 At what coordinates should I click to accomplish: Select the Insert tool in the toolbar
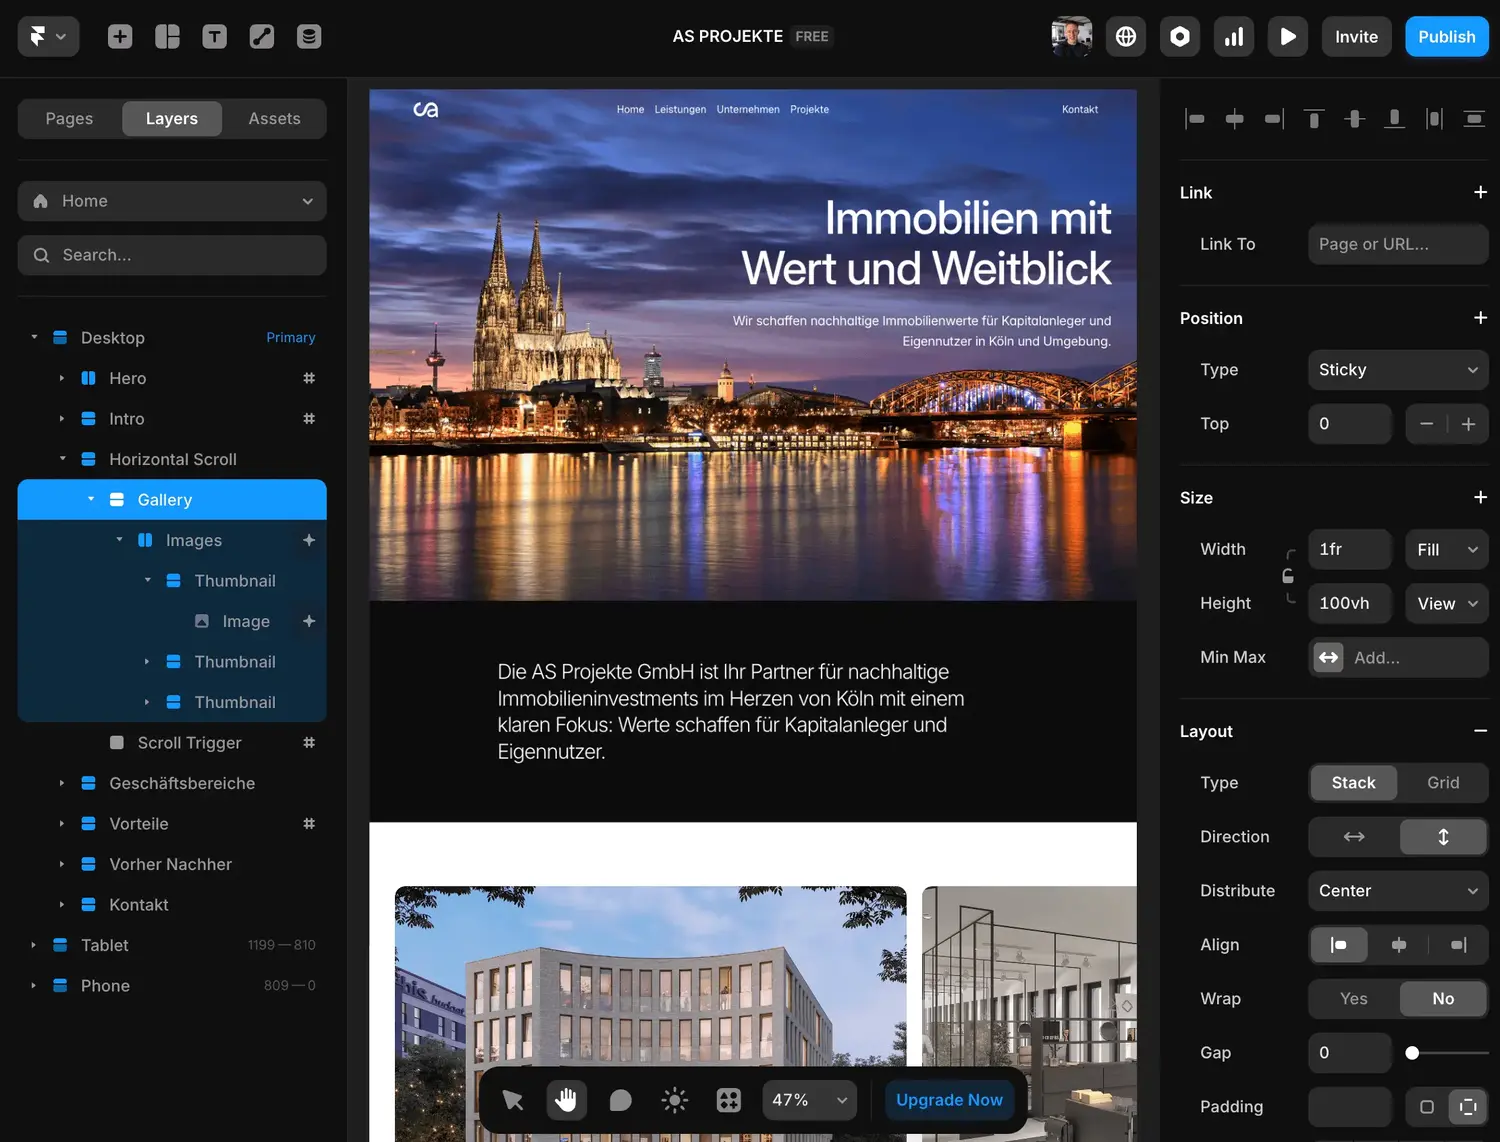120,36
